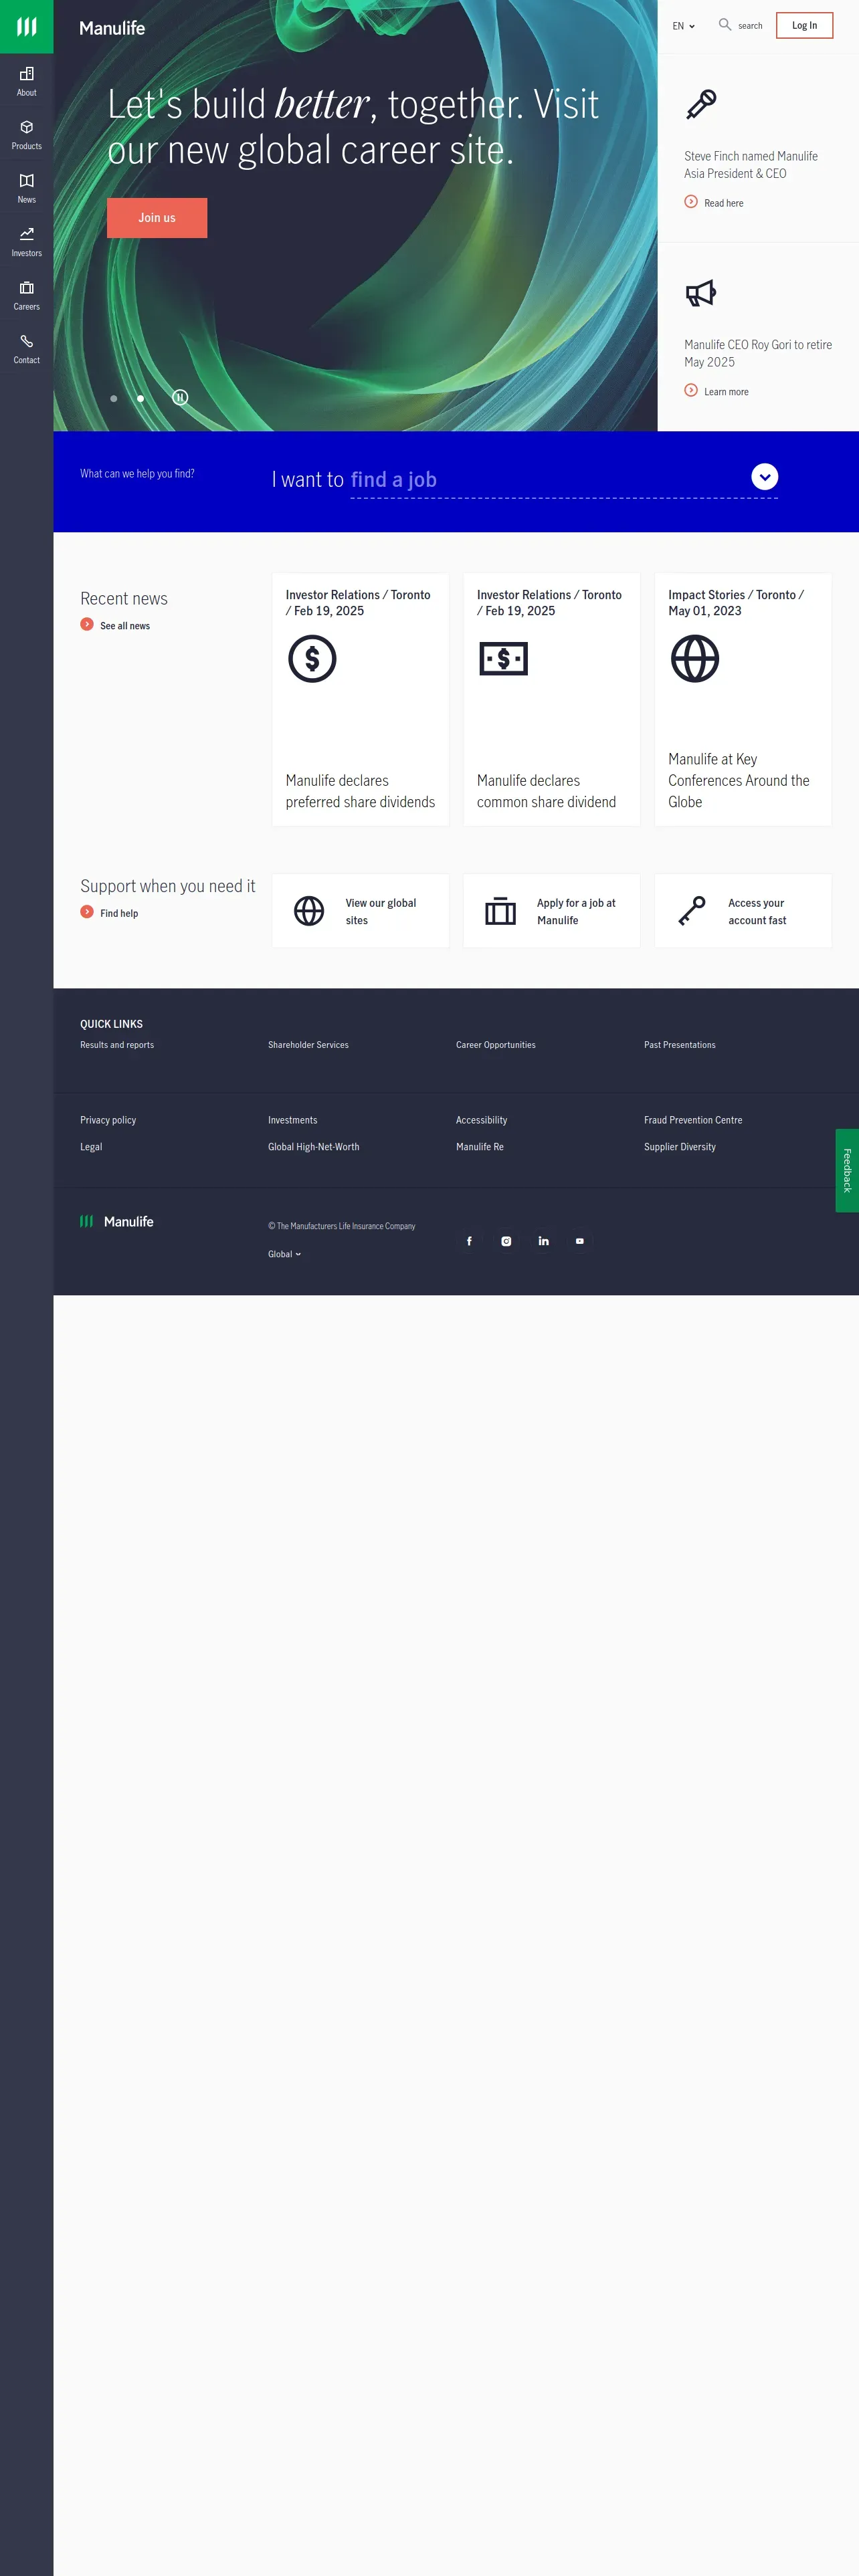Click the Log In button
The width and height of the screenshot is (859, 2576).
[x=804, y=26]
